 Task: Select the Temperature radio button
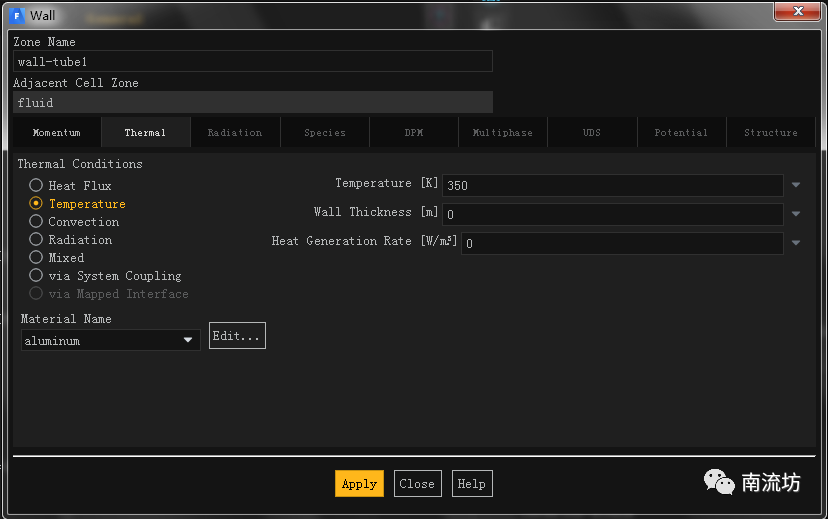[x=36, y=204]
